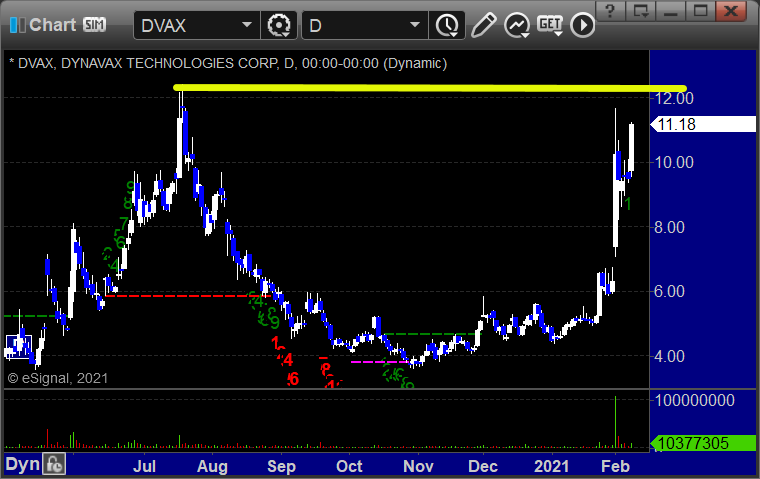This screenshot has height=479, width=760.
Task: Click the Dyn label on time axis
Action: coord(22,464)
